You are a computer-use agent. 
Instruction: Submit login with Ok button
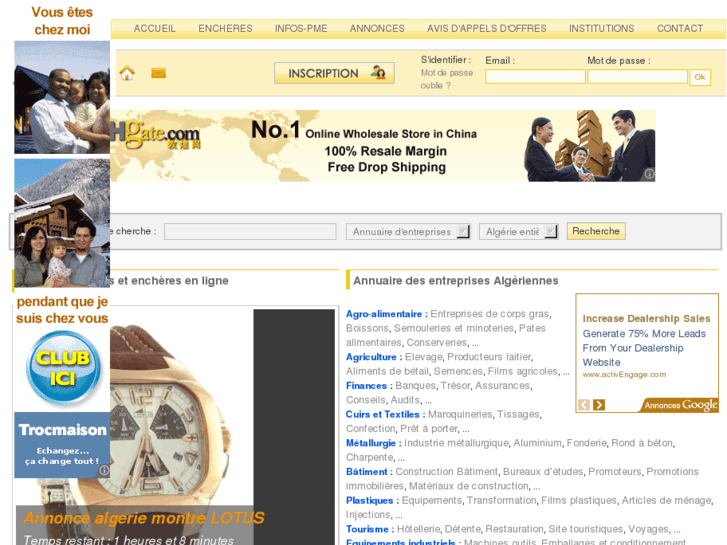click(x=700, y=77)
